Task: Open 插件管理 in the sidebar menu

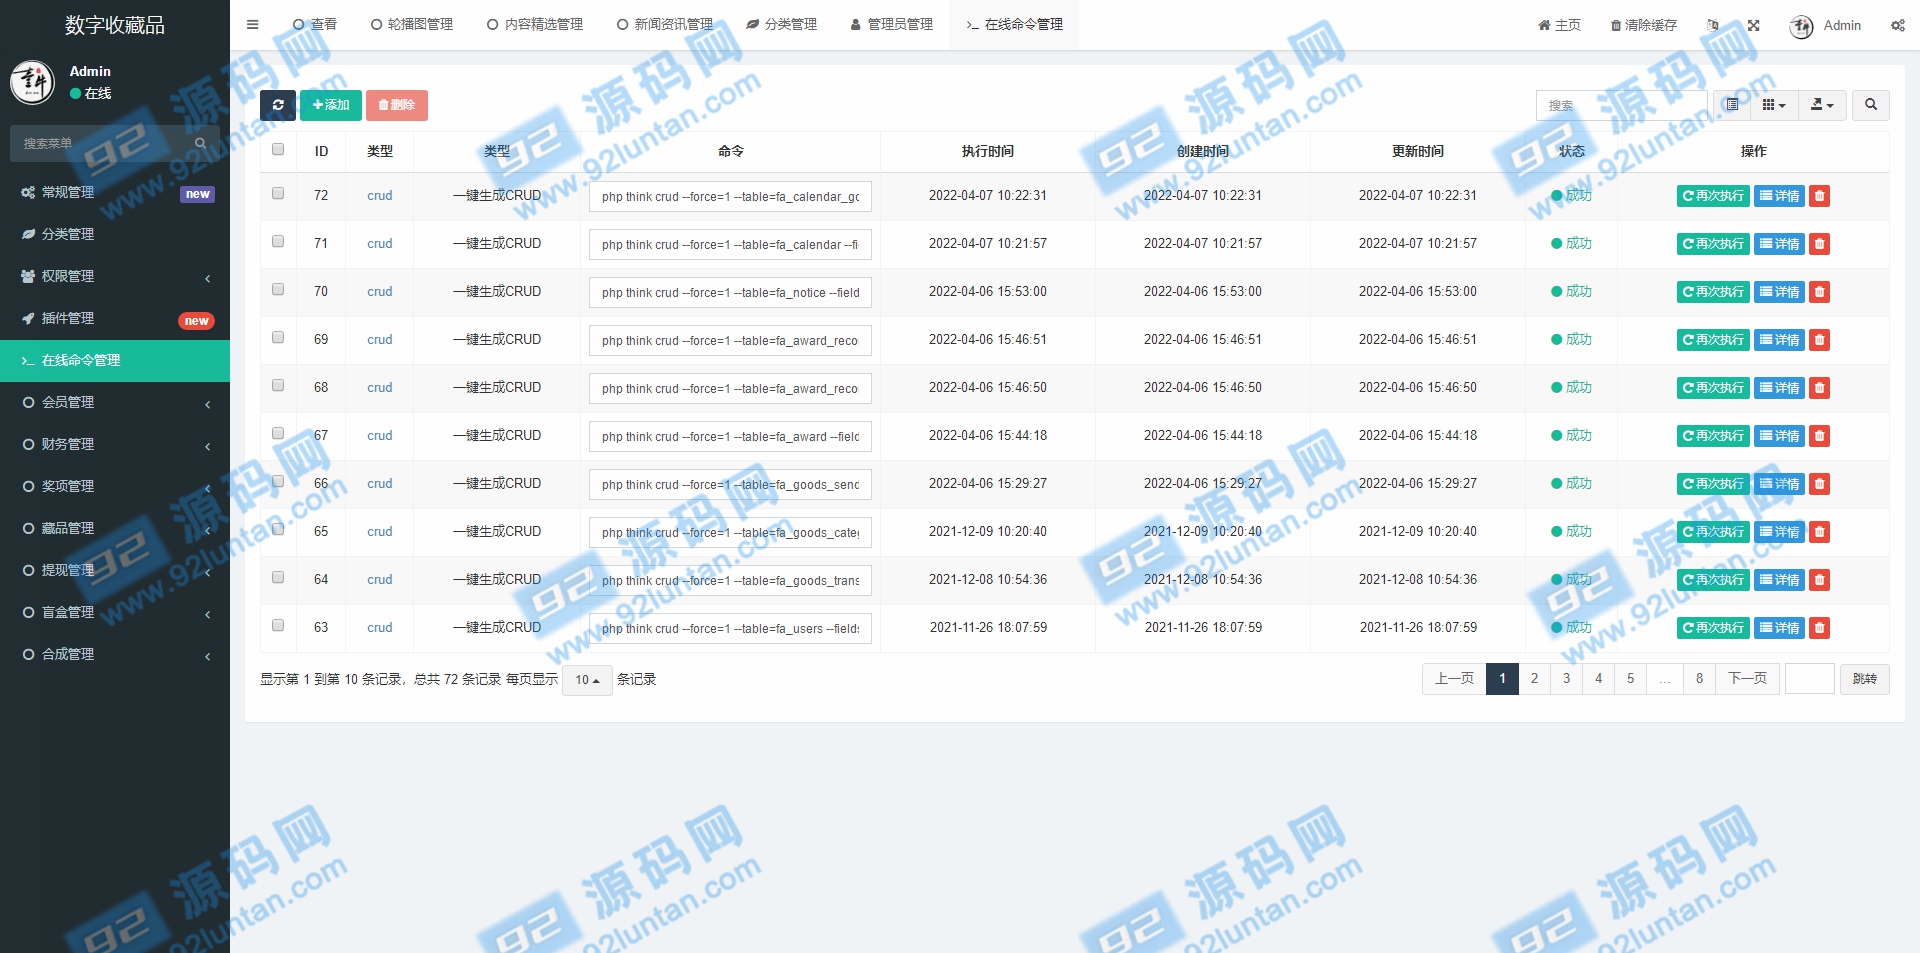Action: tap(115, 318)
